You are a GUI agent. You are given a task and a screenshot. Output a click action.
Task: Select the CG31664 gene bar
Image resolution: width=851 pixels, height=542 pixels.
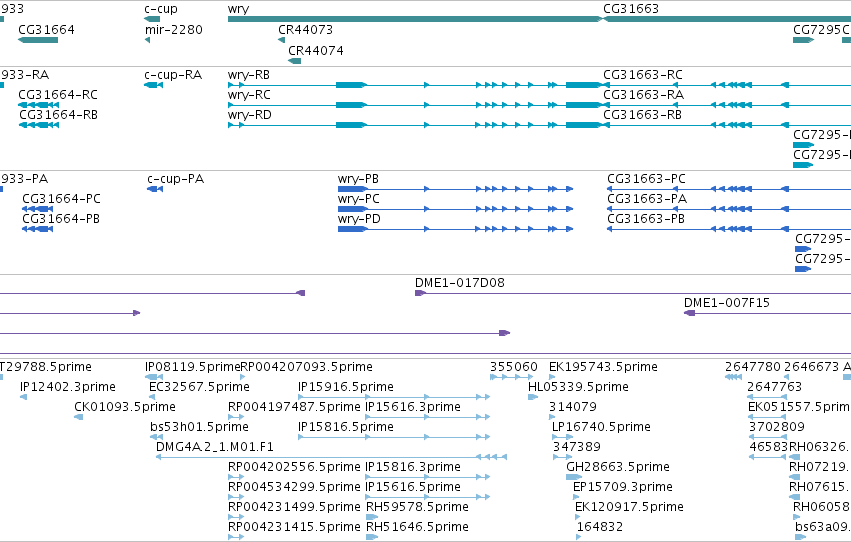click(38, 40)
